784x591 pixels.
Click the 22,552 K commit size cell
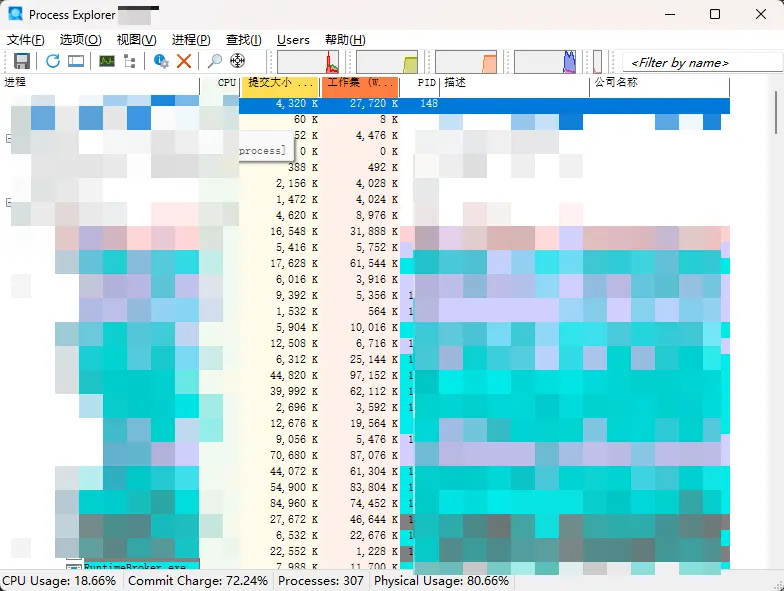294,552
